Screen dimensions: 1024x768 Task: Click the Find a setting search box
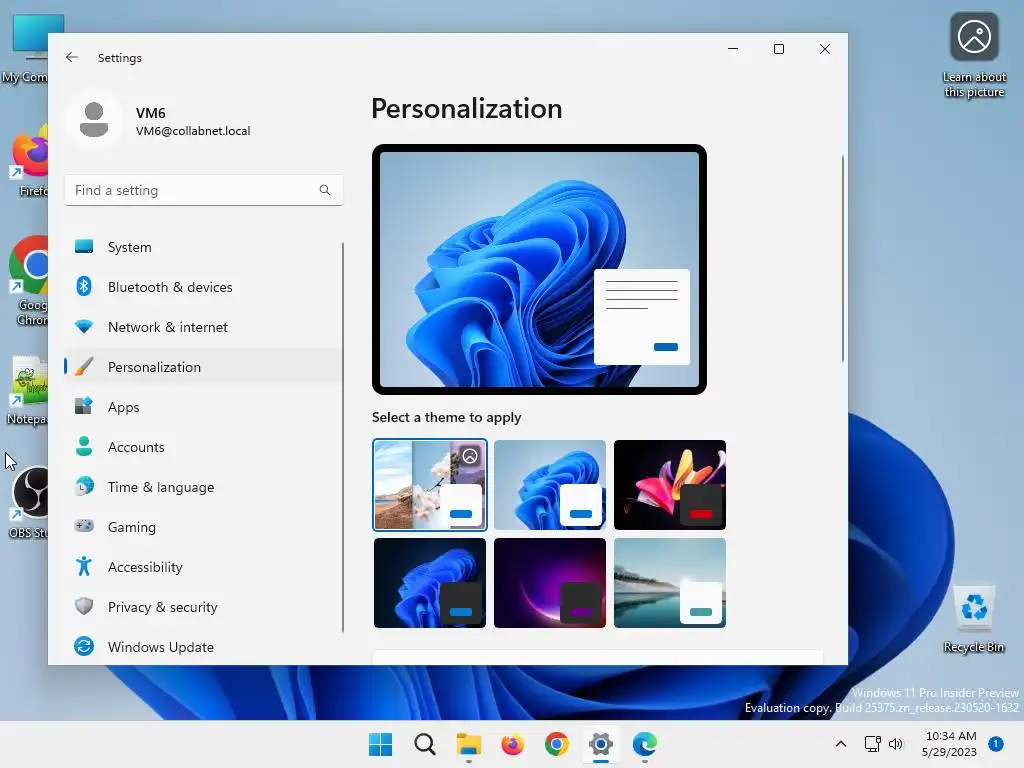pyautogui.click(x=204, y=190)
